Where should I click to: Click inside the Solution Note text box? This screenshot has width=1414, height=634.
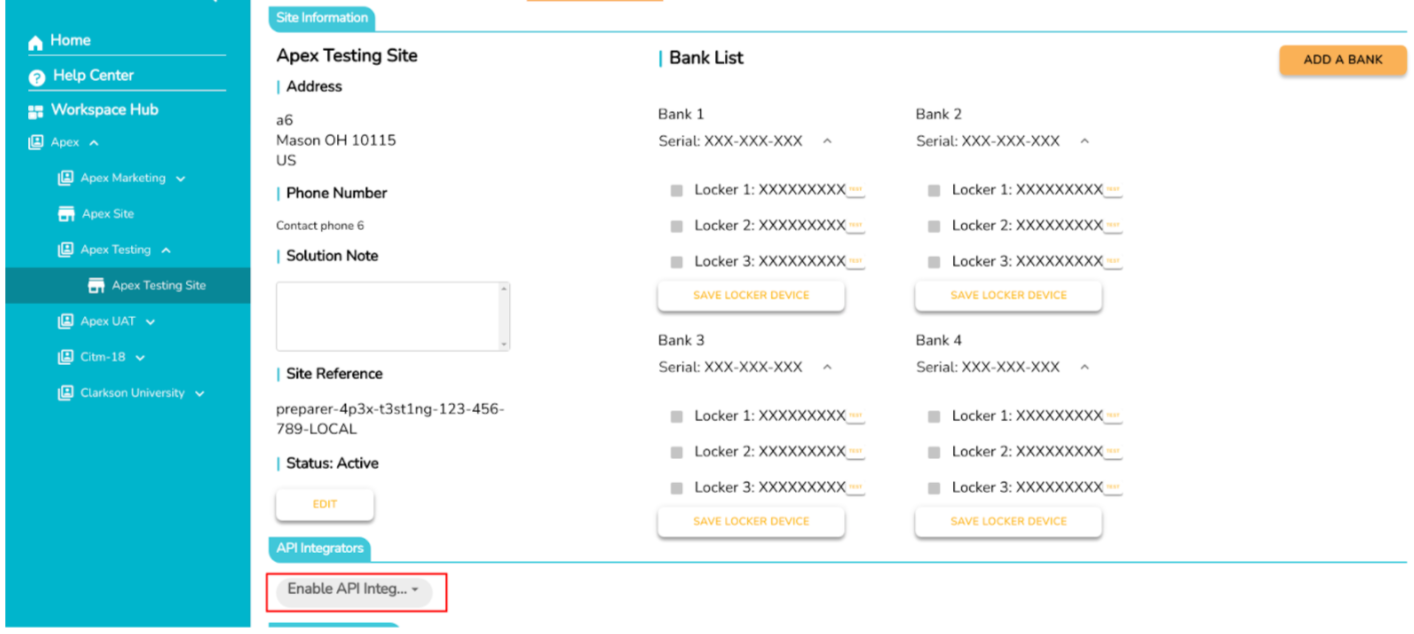[388, 316]
